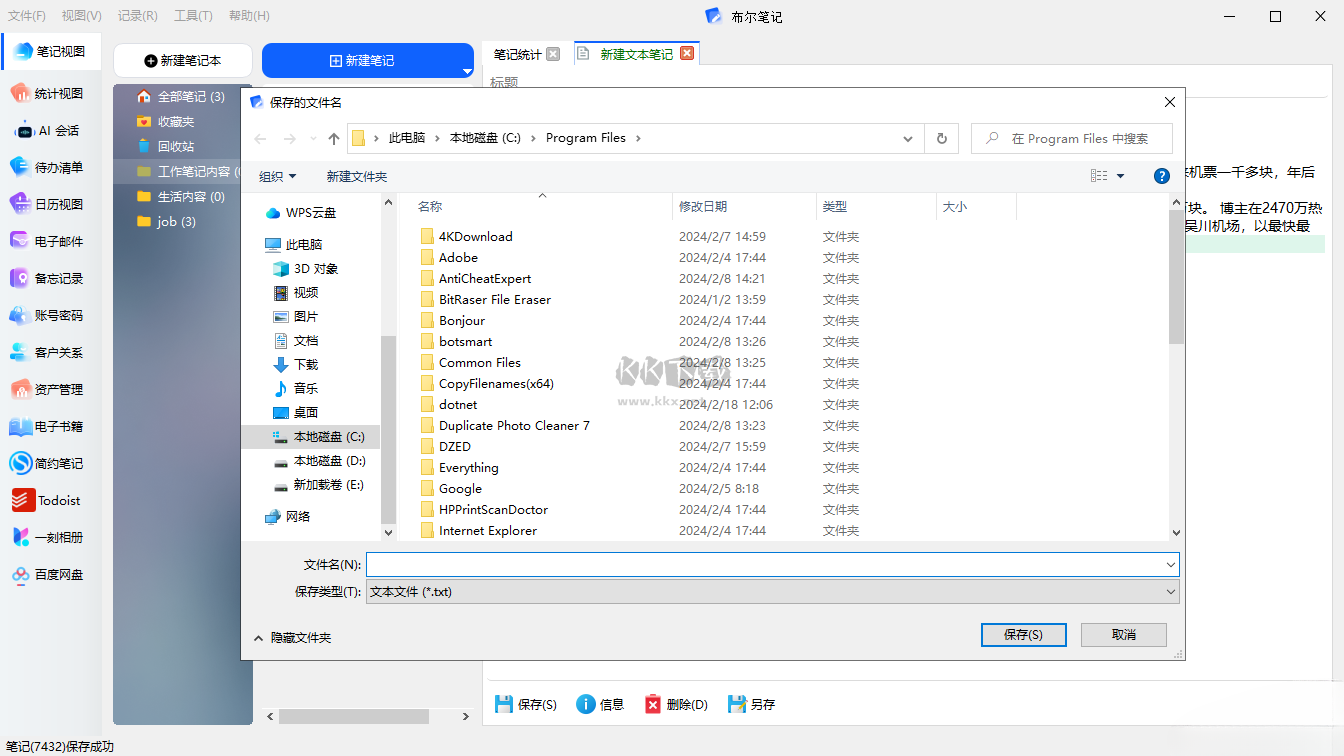Open the 回收站 notebook entry
The height and width of the screenshot is (756, 1344).
tap(166, 147)
